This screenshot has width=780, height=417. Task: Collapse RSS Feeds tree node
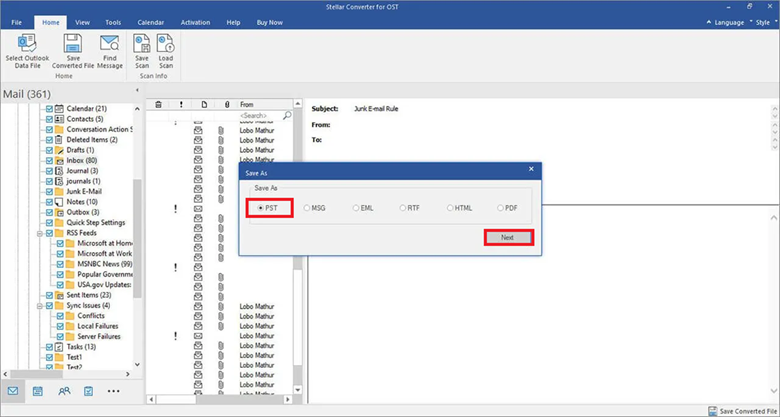(x=39, y=233)
